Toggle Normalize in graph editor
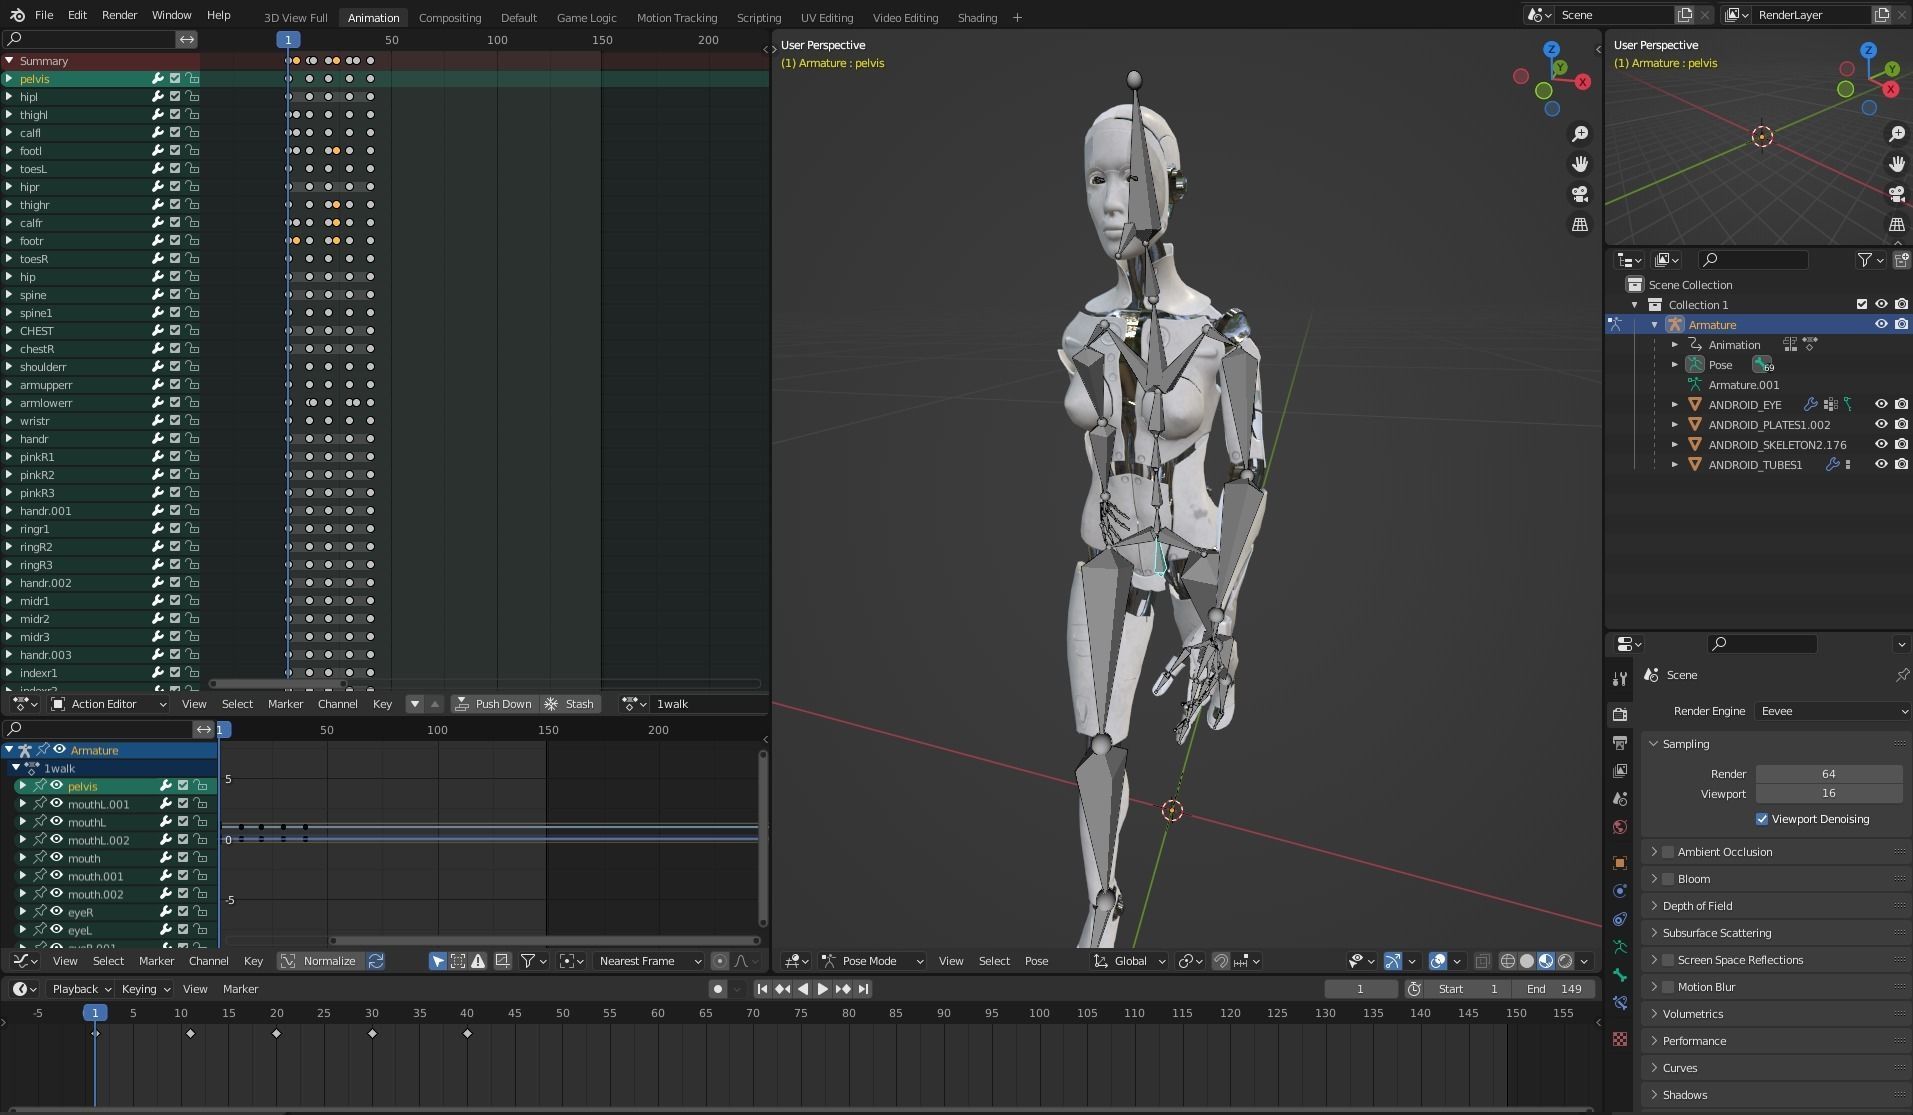The height and width of the screenshot is (1115, 1913). (319, 961)
